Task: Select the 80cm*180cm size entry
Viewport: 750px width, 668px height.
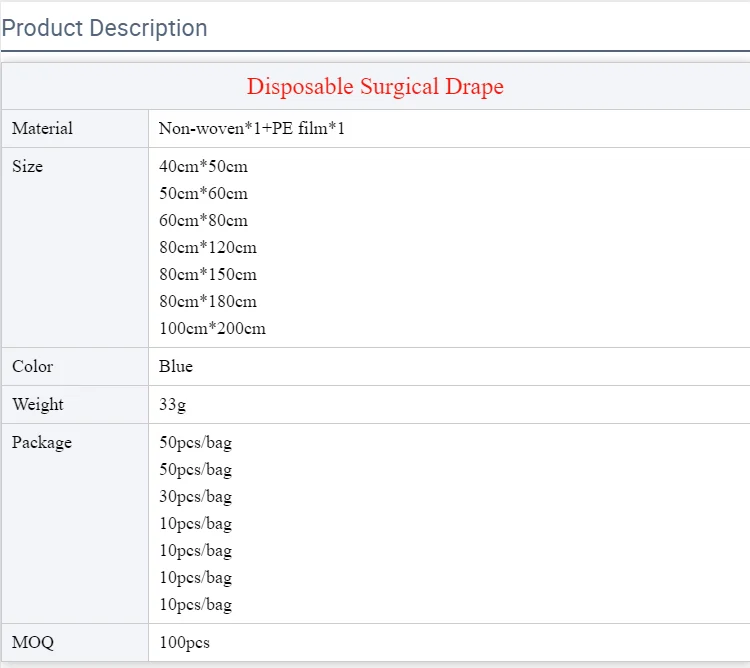Action: coord(208,302)
